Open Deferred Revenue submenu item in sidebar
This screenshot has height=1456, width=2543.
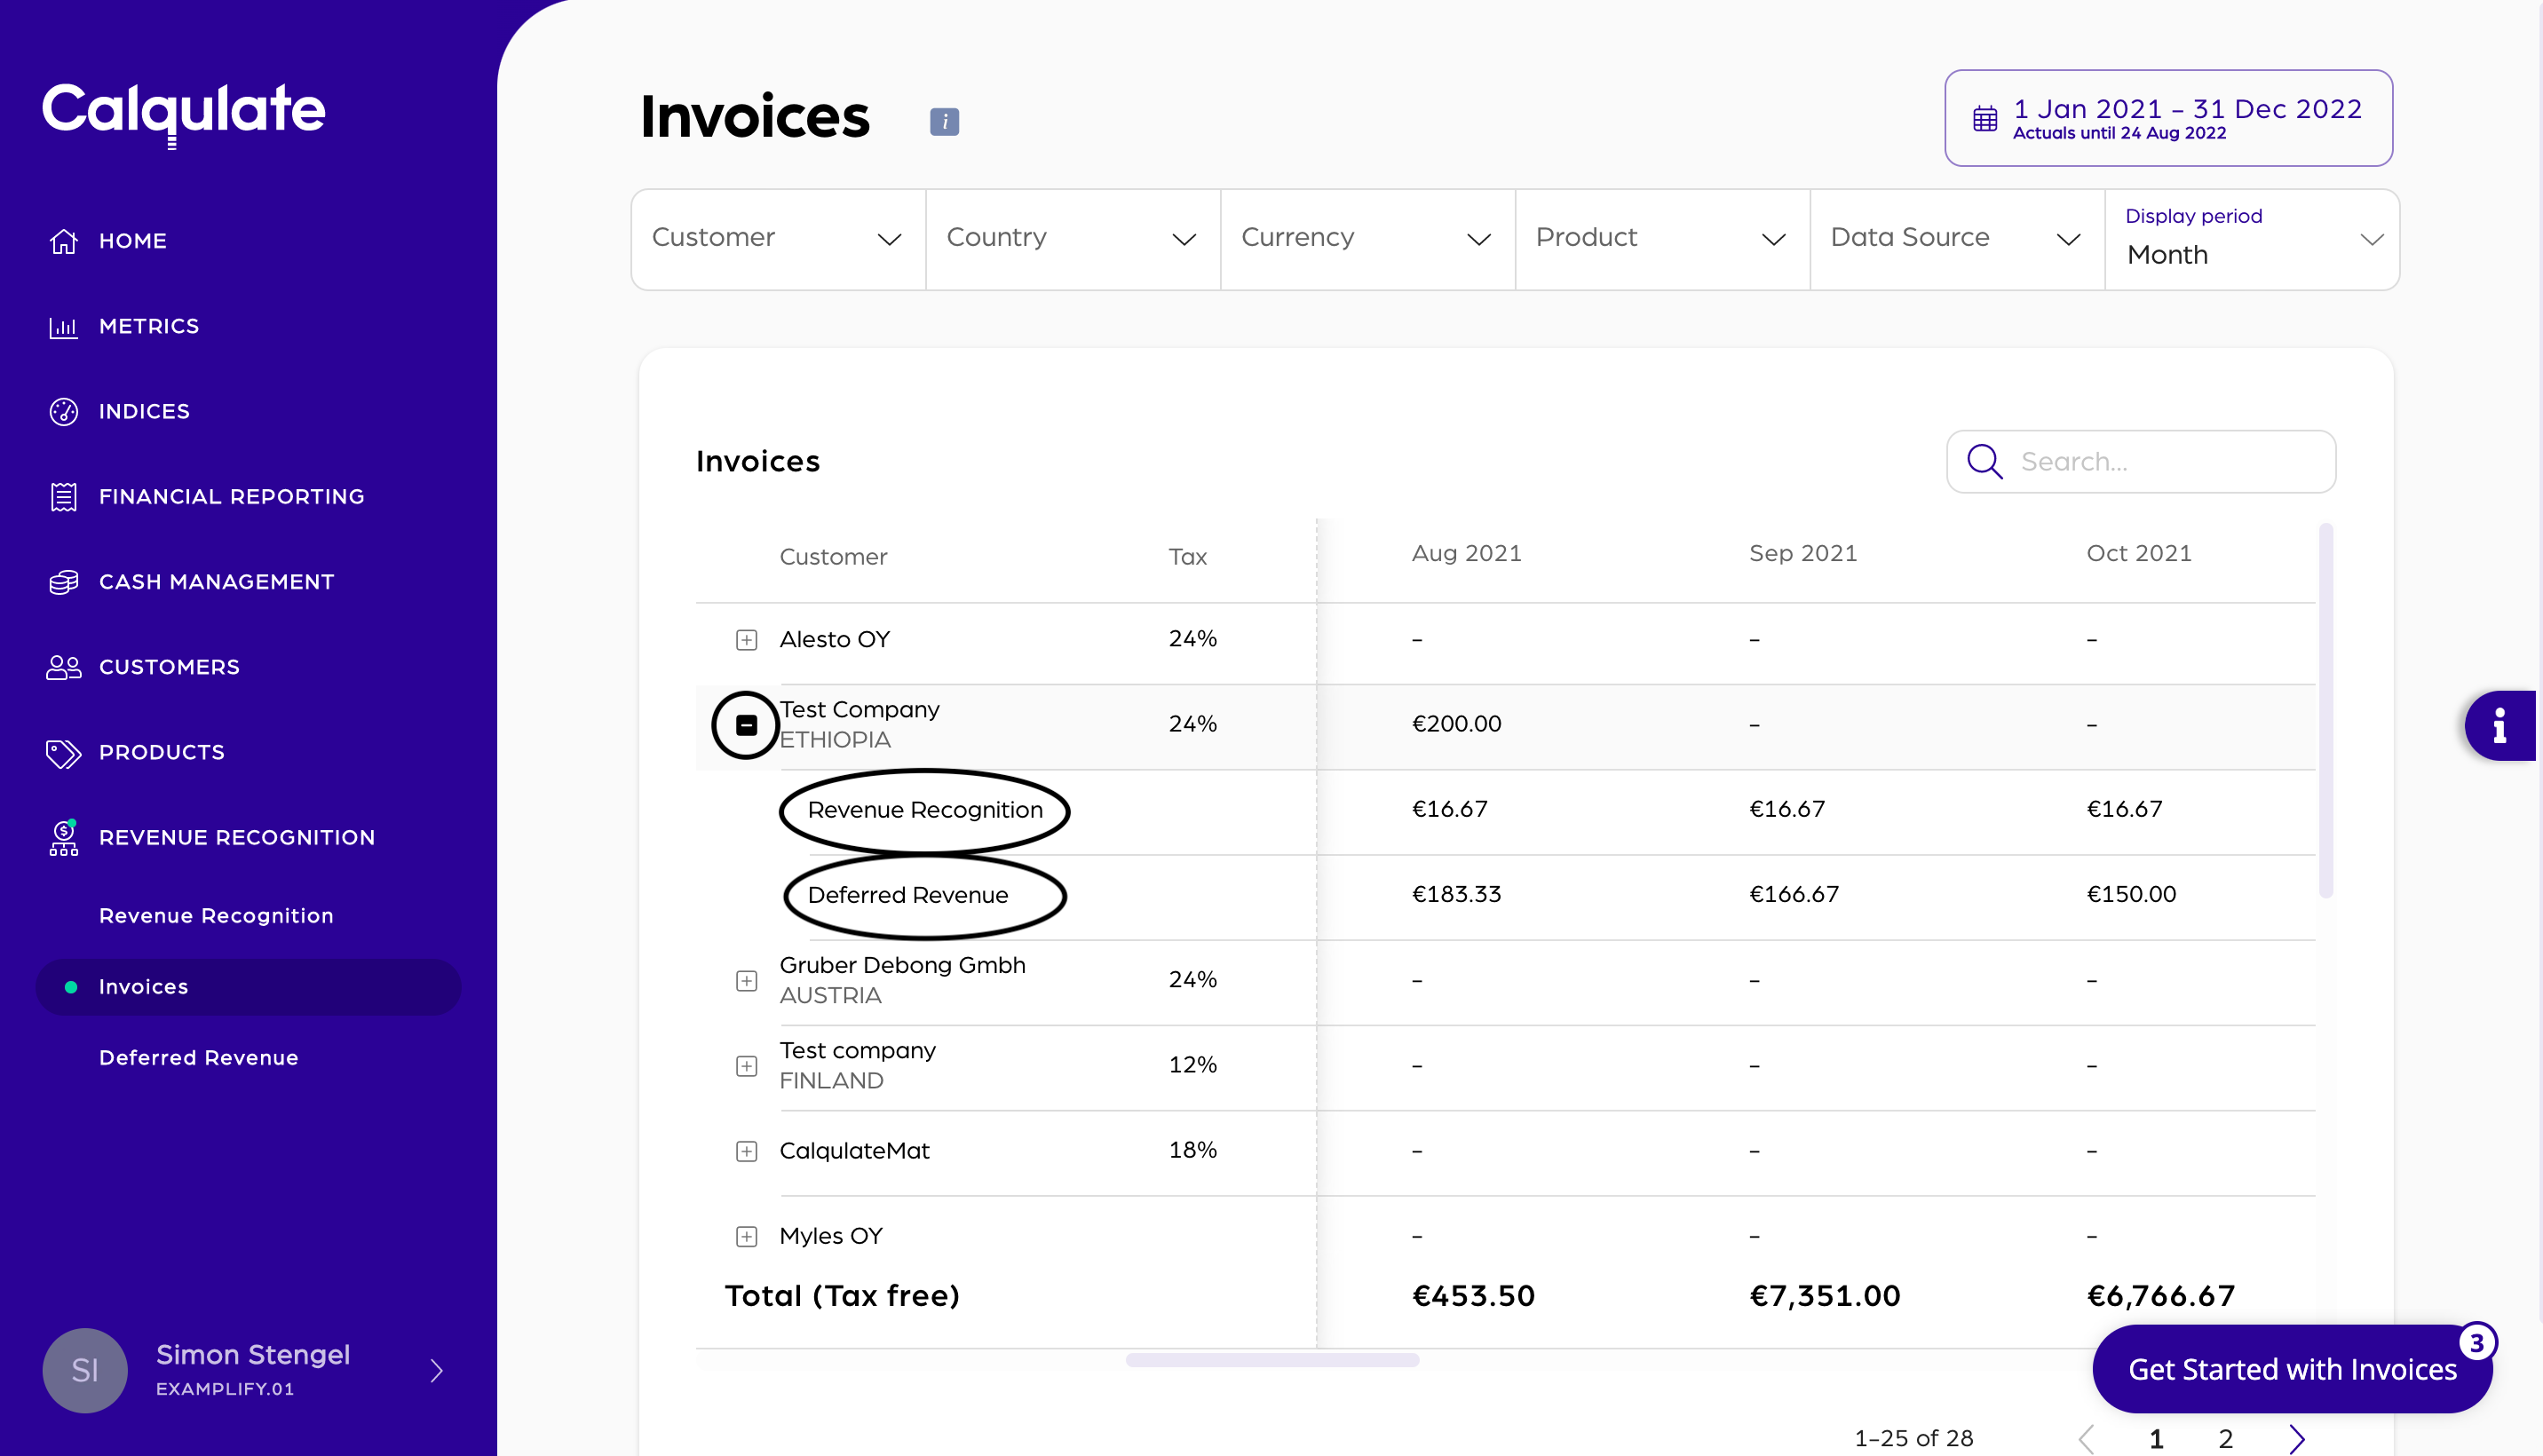coord(199,1058)
